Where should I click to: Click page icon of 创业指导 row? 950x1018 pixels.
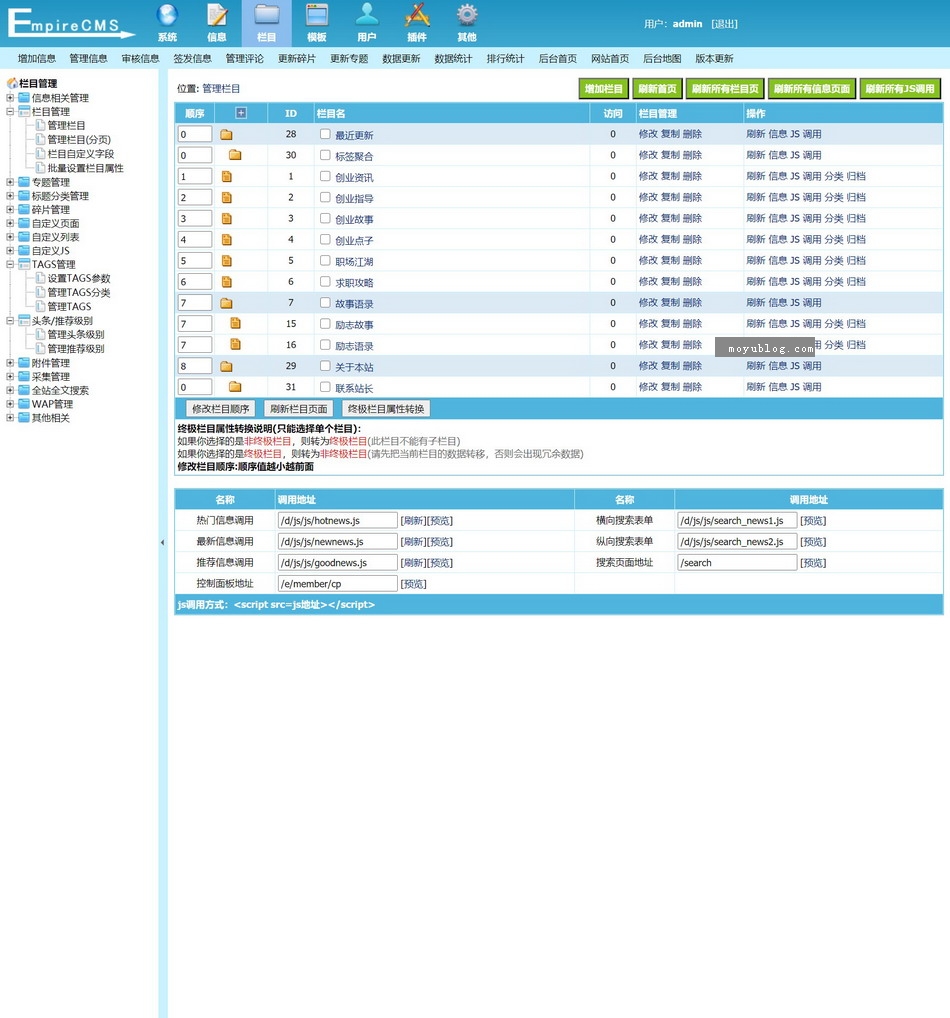point(227,197)
